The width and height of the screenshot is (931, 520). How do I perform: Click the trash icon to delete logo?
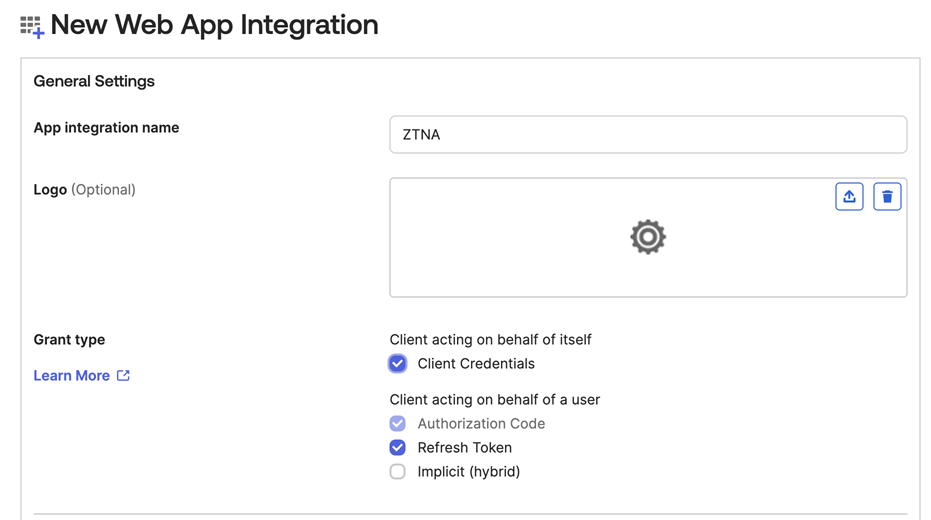887,197
